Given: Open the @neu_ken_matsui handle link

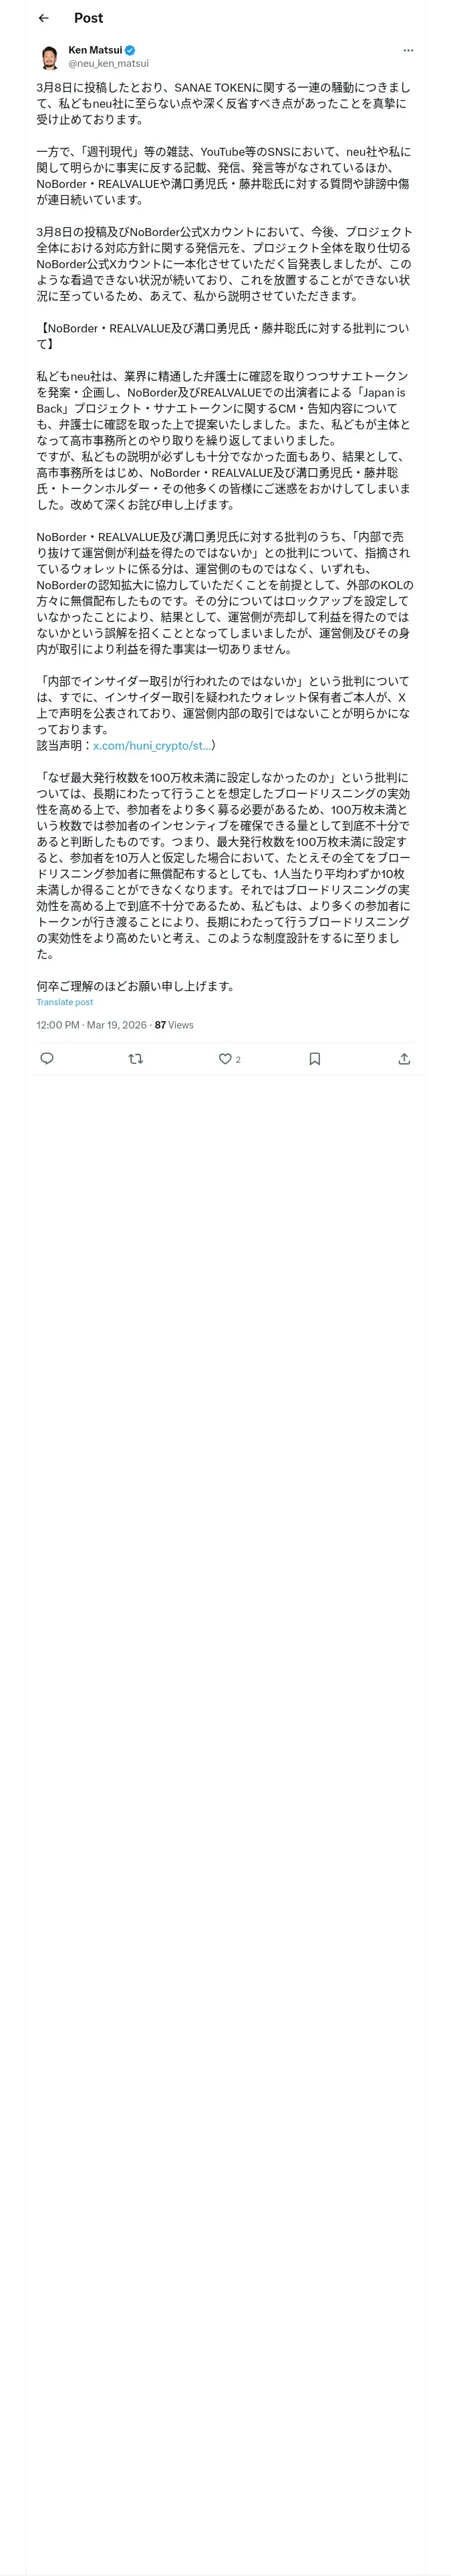Looking at the screenshot, I should 108,63.
